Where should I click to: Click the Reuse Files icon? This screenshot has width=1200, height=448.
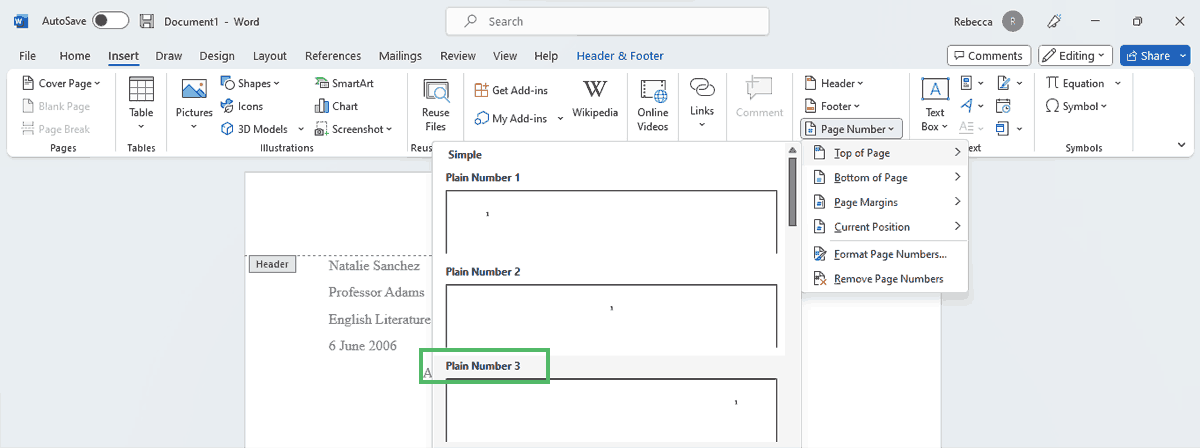point(435,103)
